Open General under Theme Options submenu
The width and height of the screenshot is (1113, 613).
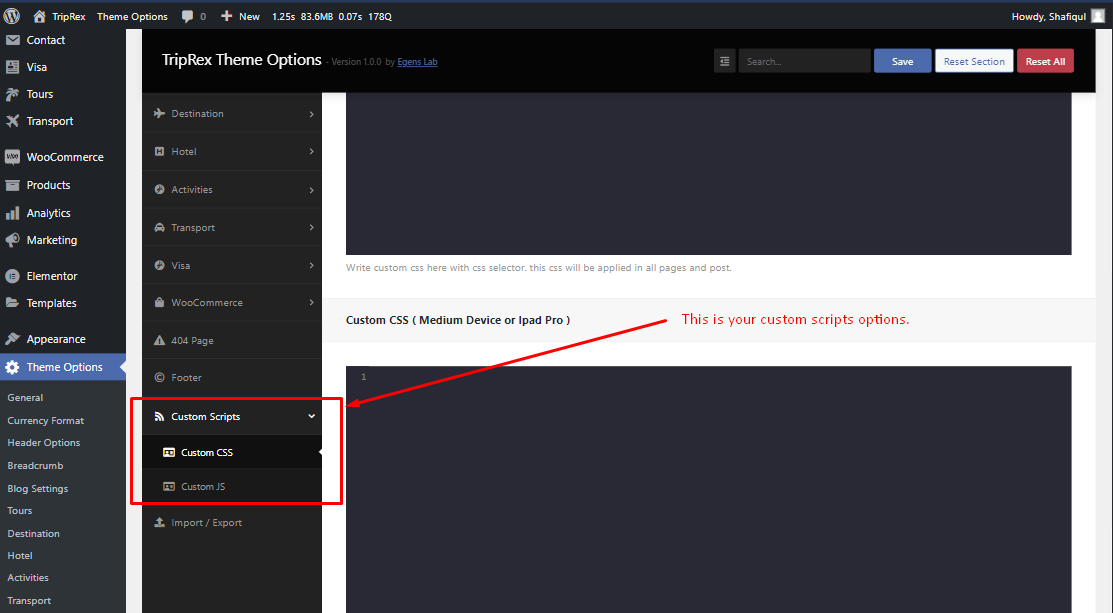(x=26, y=397)
